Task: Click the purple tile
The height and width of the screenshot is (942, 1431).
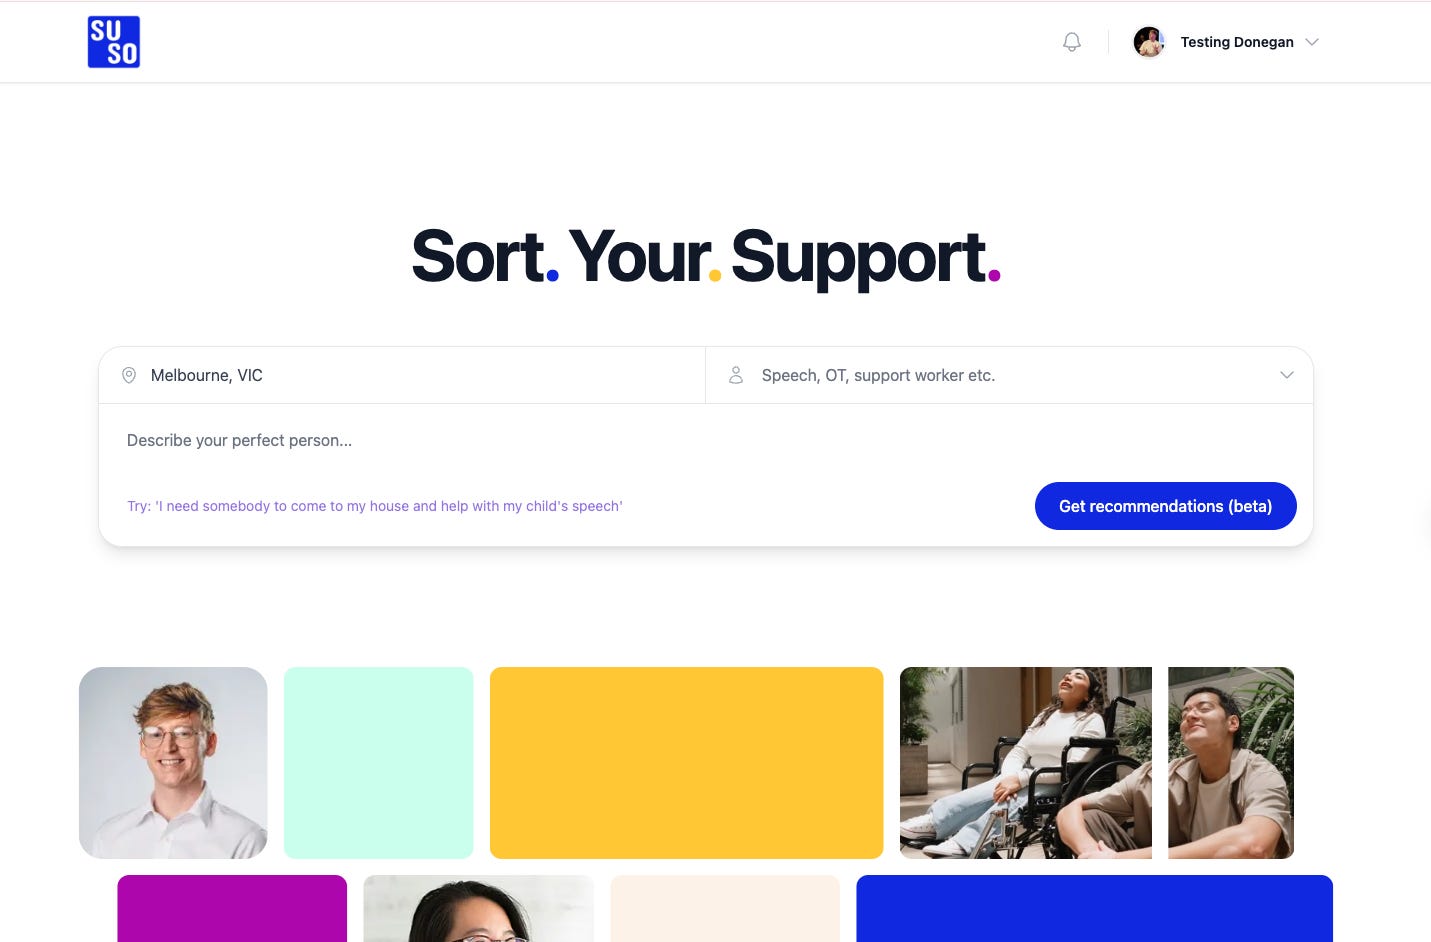Action: 232,908
